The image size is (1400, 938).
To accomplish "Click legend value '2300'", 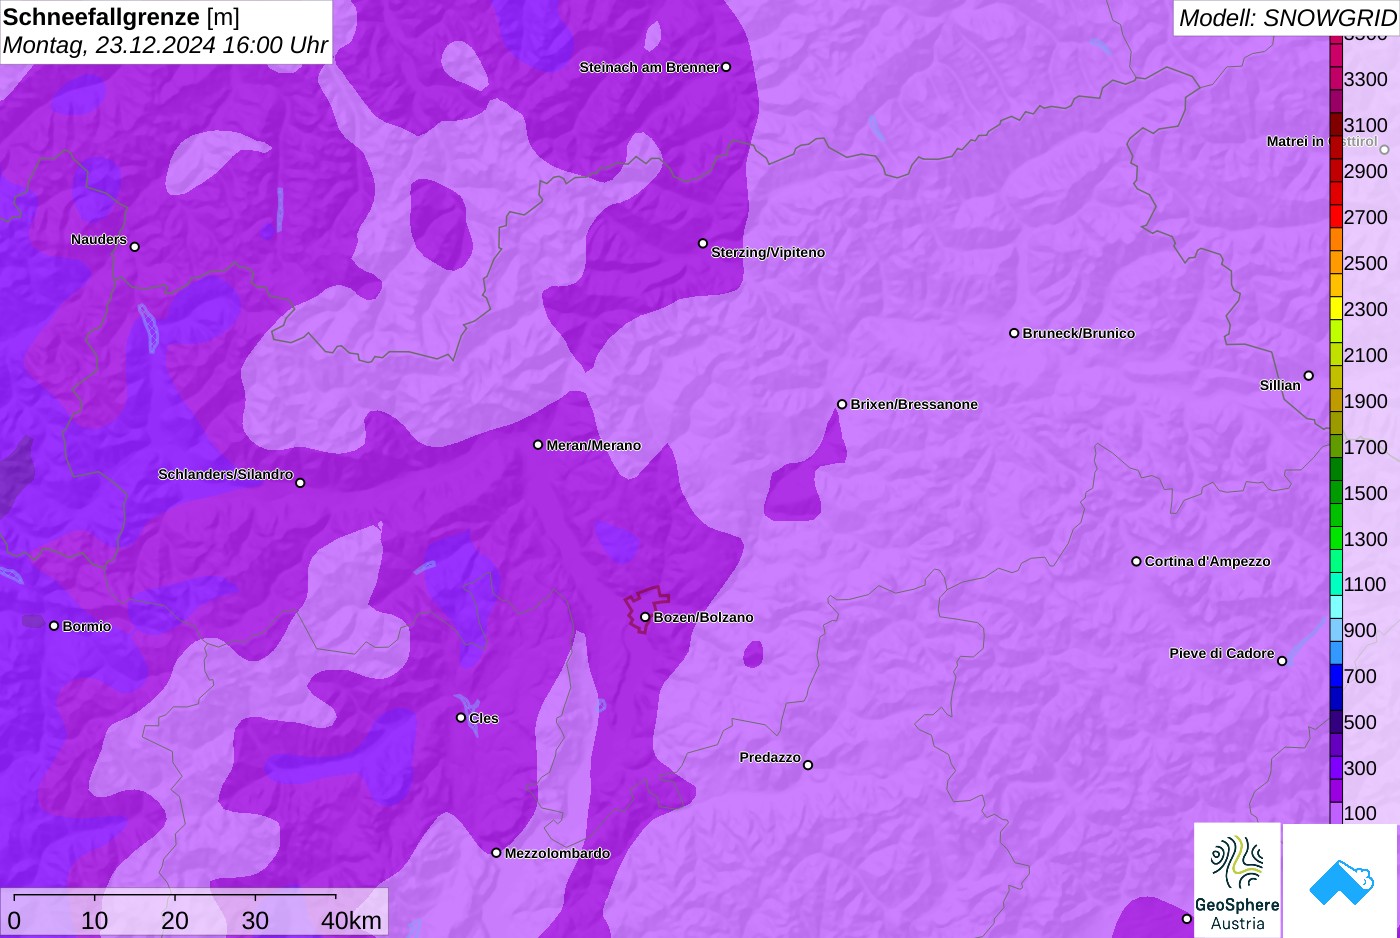I will click(x=1365, y=309).
